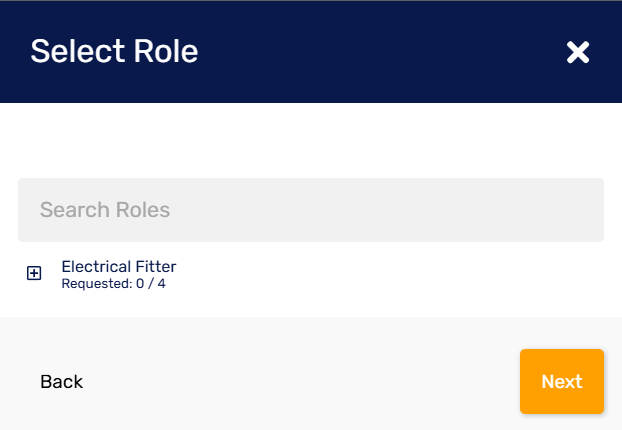Click the white X icon in header
The width and height of the screenshot is (622, 430).
(x=578, y=53)
